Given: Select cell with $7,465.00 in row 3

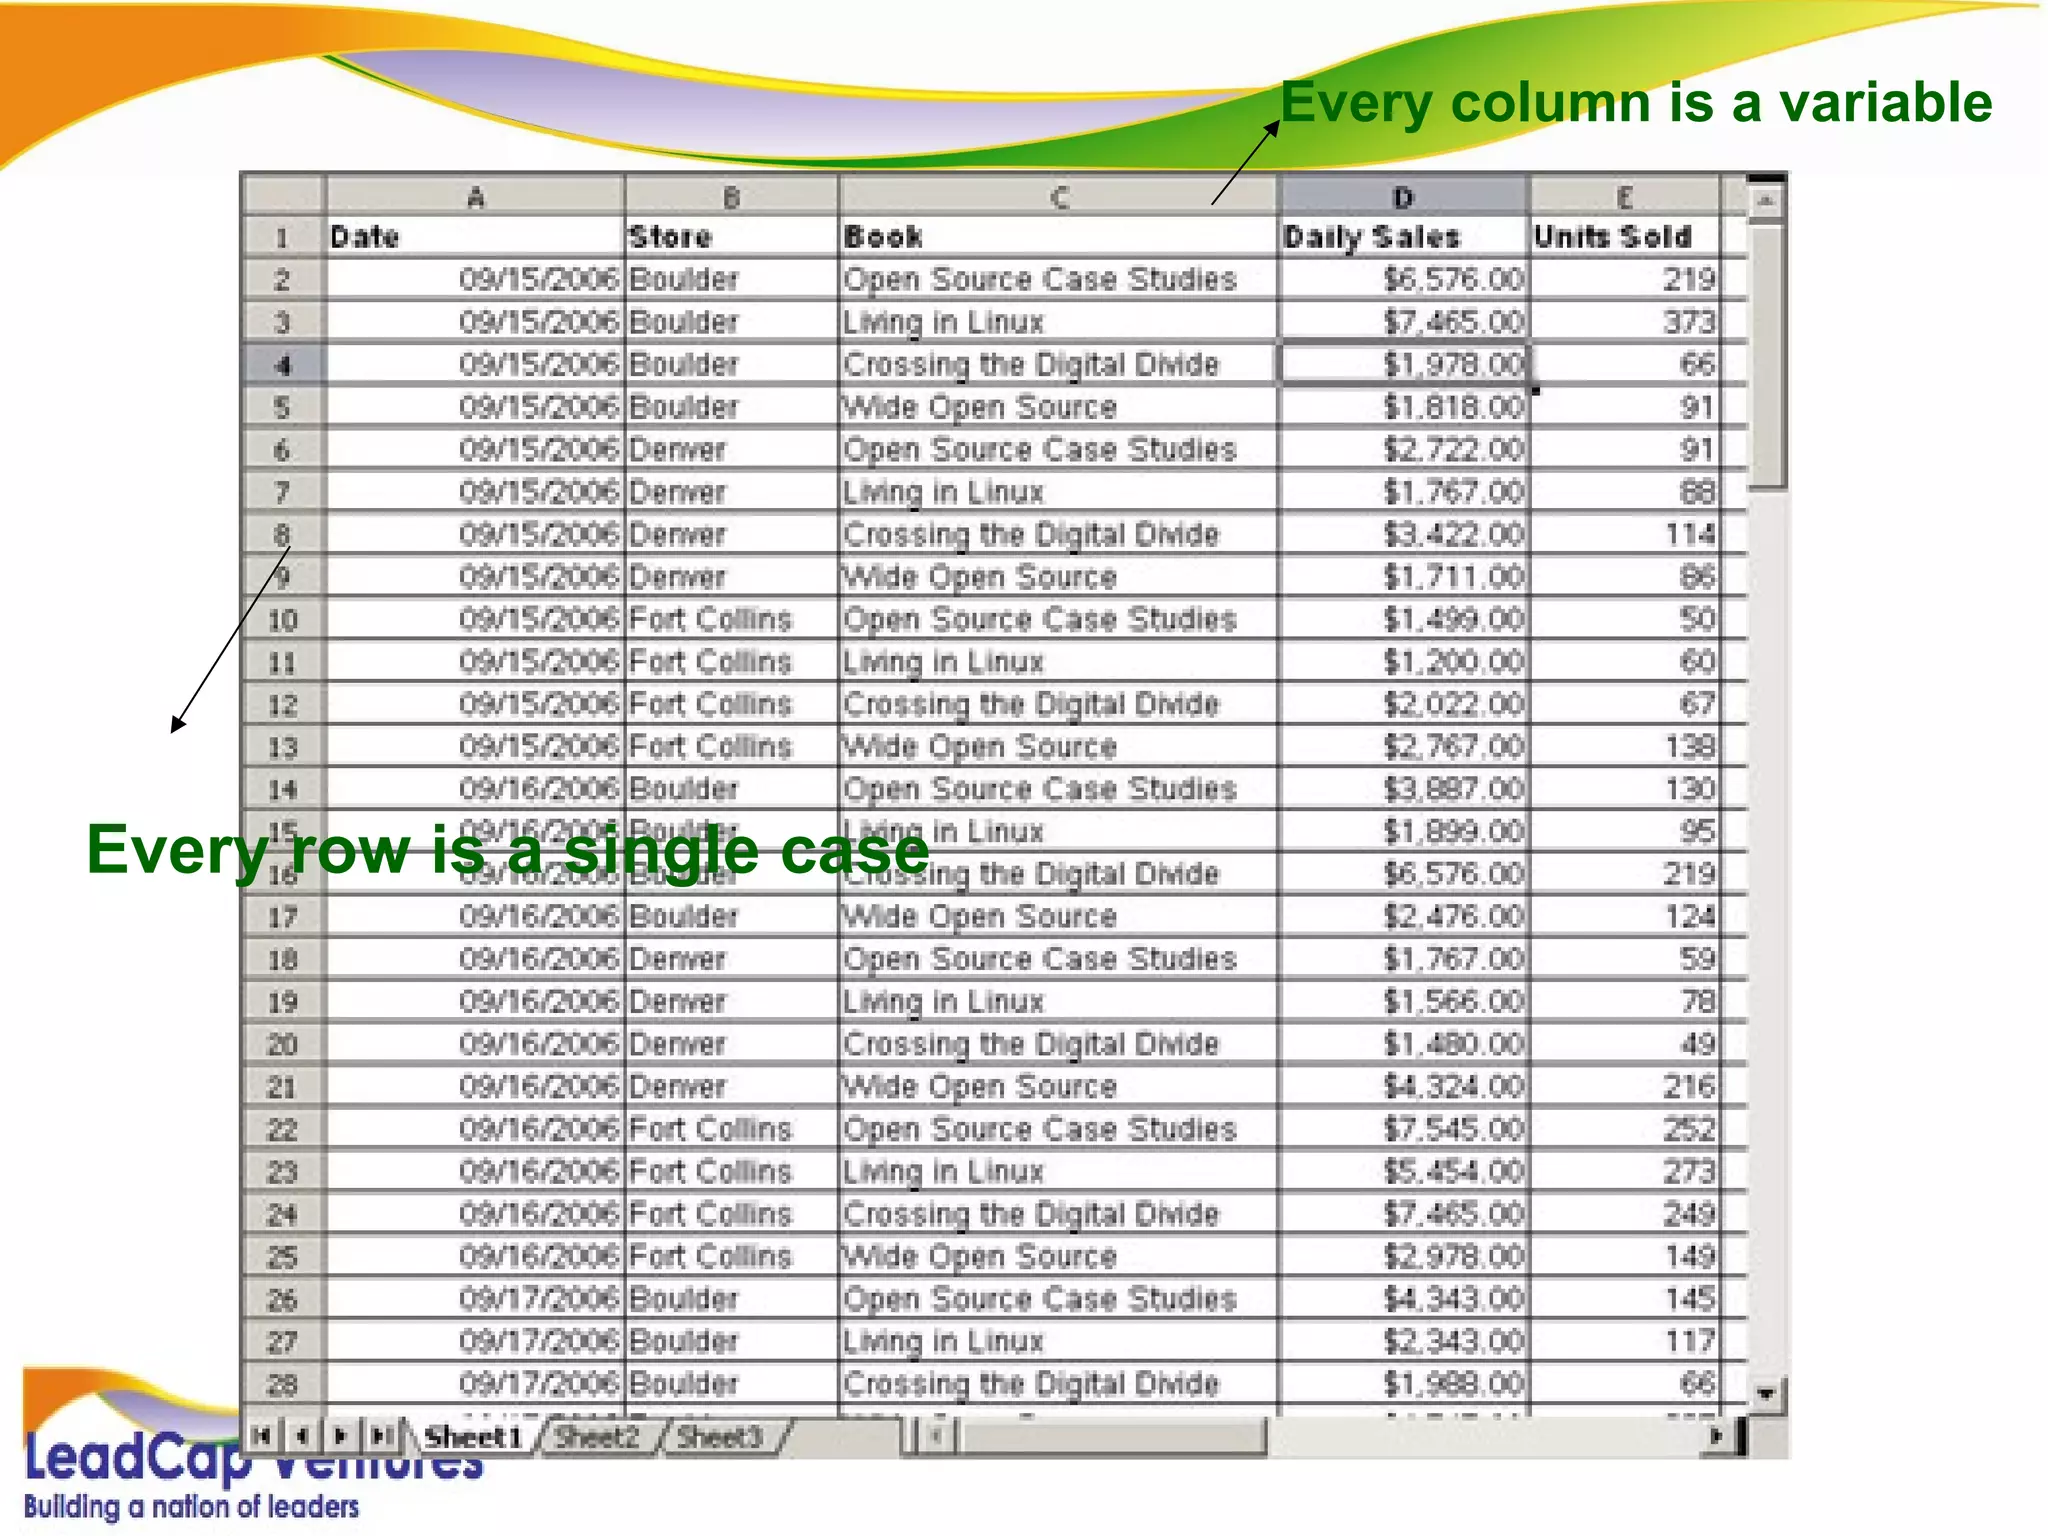Looking at the screenshot, I should (1404, 322).
